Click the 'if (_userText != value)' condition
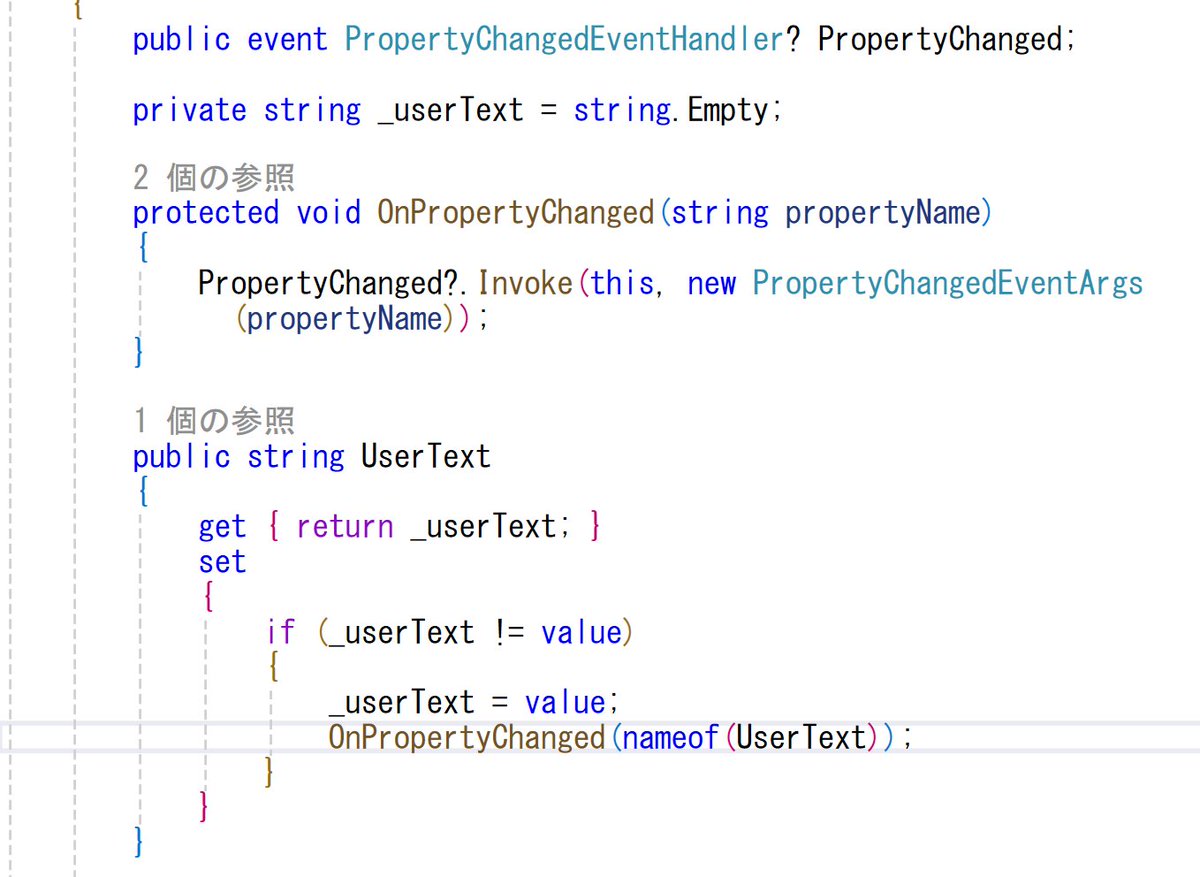The image size is (1200, 877). click(x=450, y=633)
